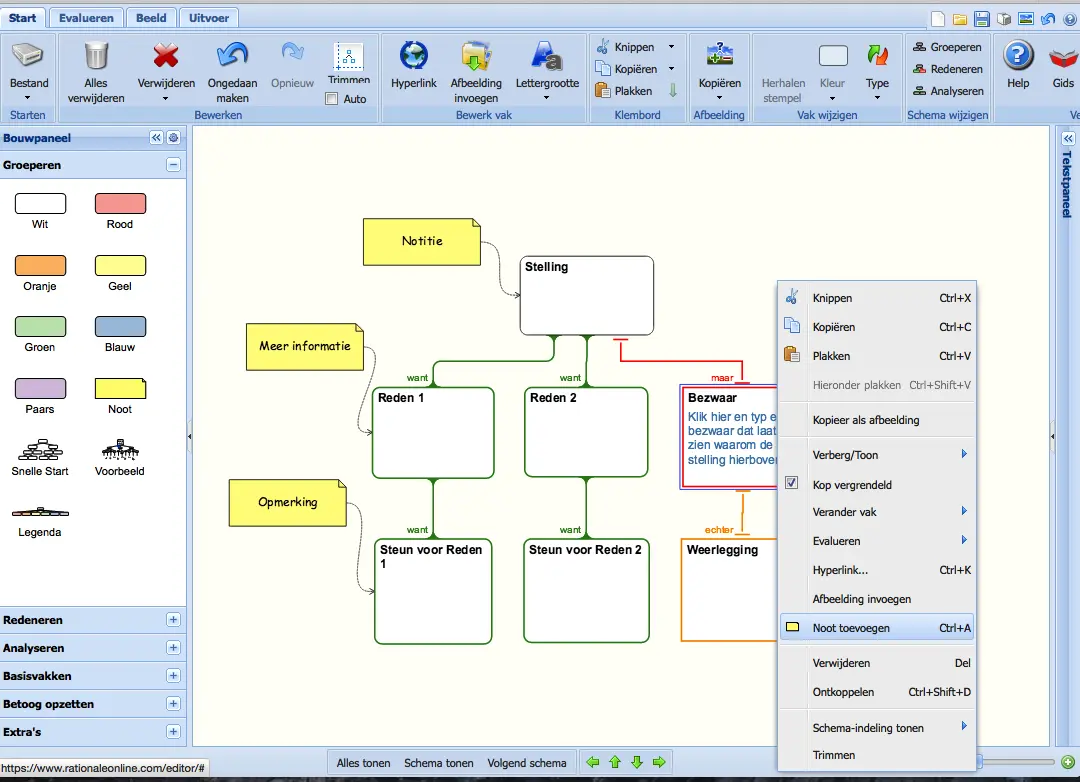Expand the Redeneren section

click(173, 620)
